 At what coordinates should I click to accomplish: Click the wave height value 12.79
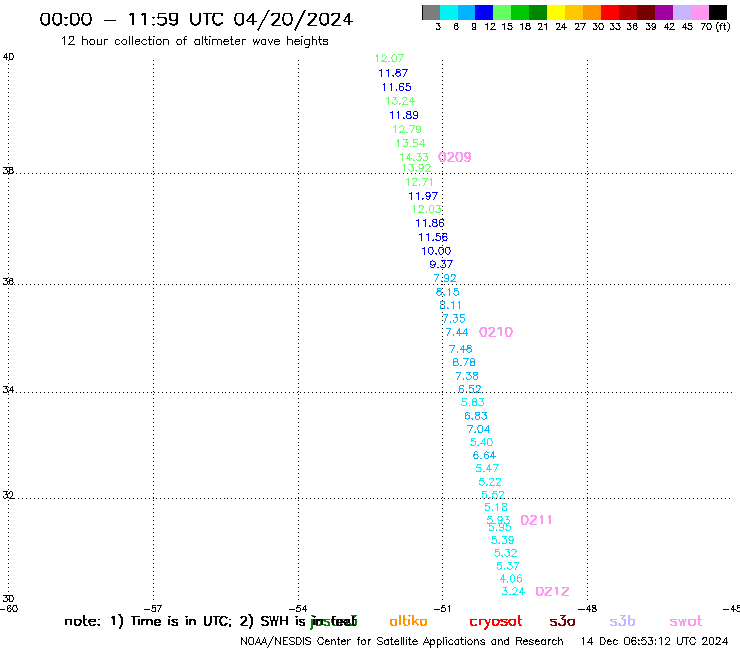pyautogui.click(x=407, y=129)
